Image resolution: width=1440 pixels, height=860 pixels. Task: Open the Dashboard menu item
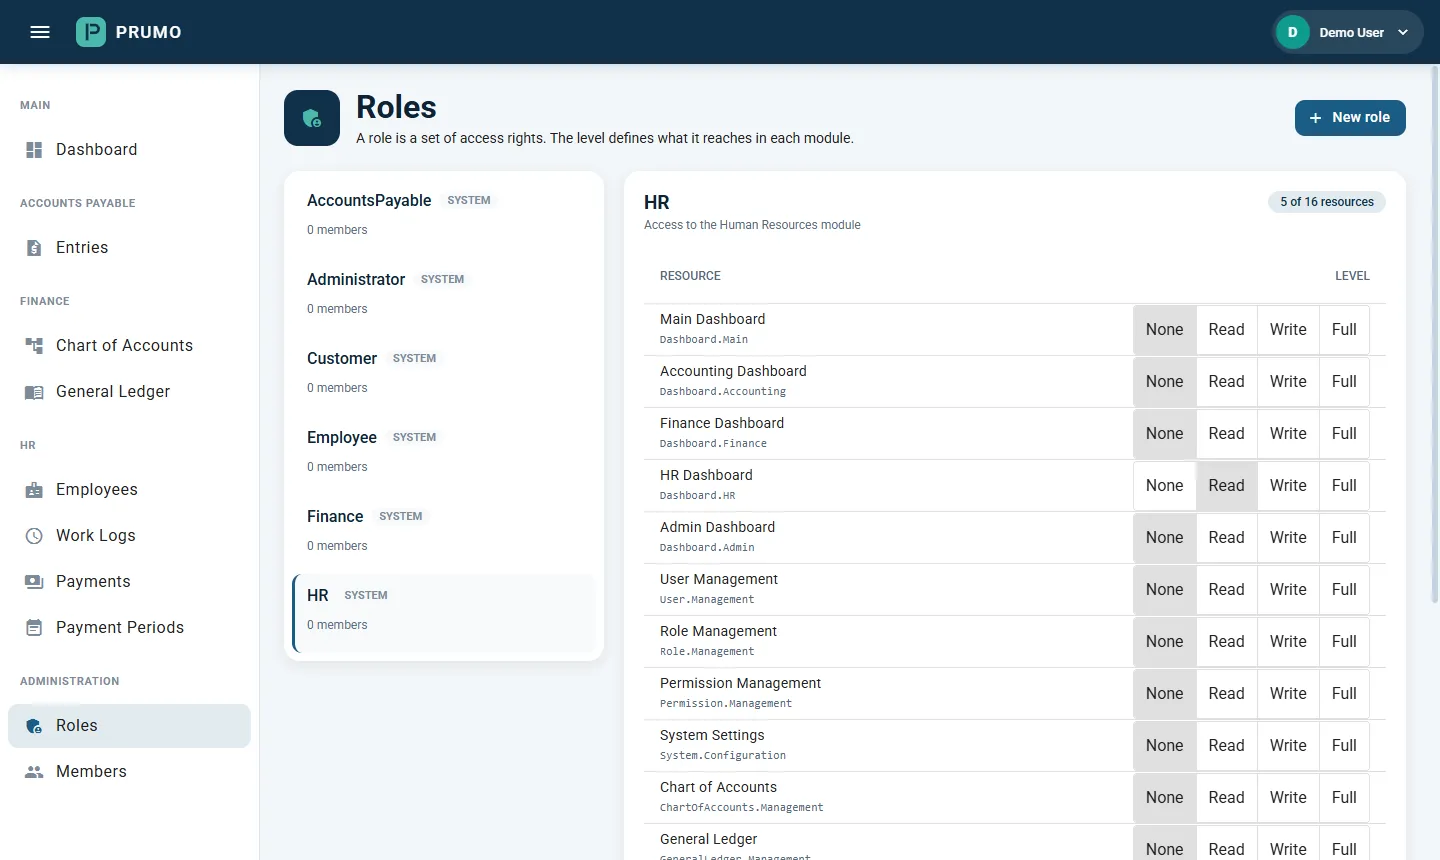click(x=129, y=150)
